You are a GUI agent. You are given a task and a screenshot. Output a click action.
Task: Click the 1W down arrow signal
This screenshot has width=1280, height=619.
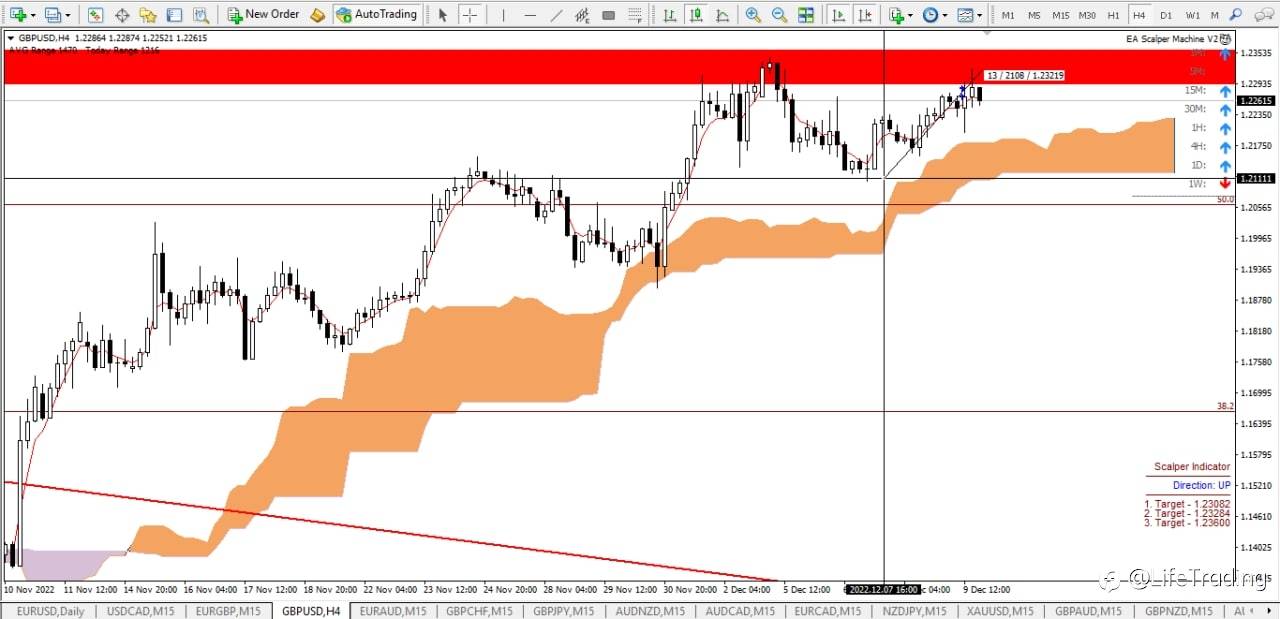[x=1225, y=184]
